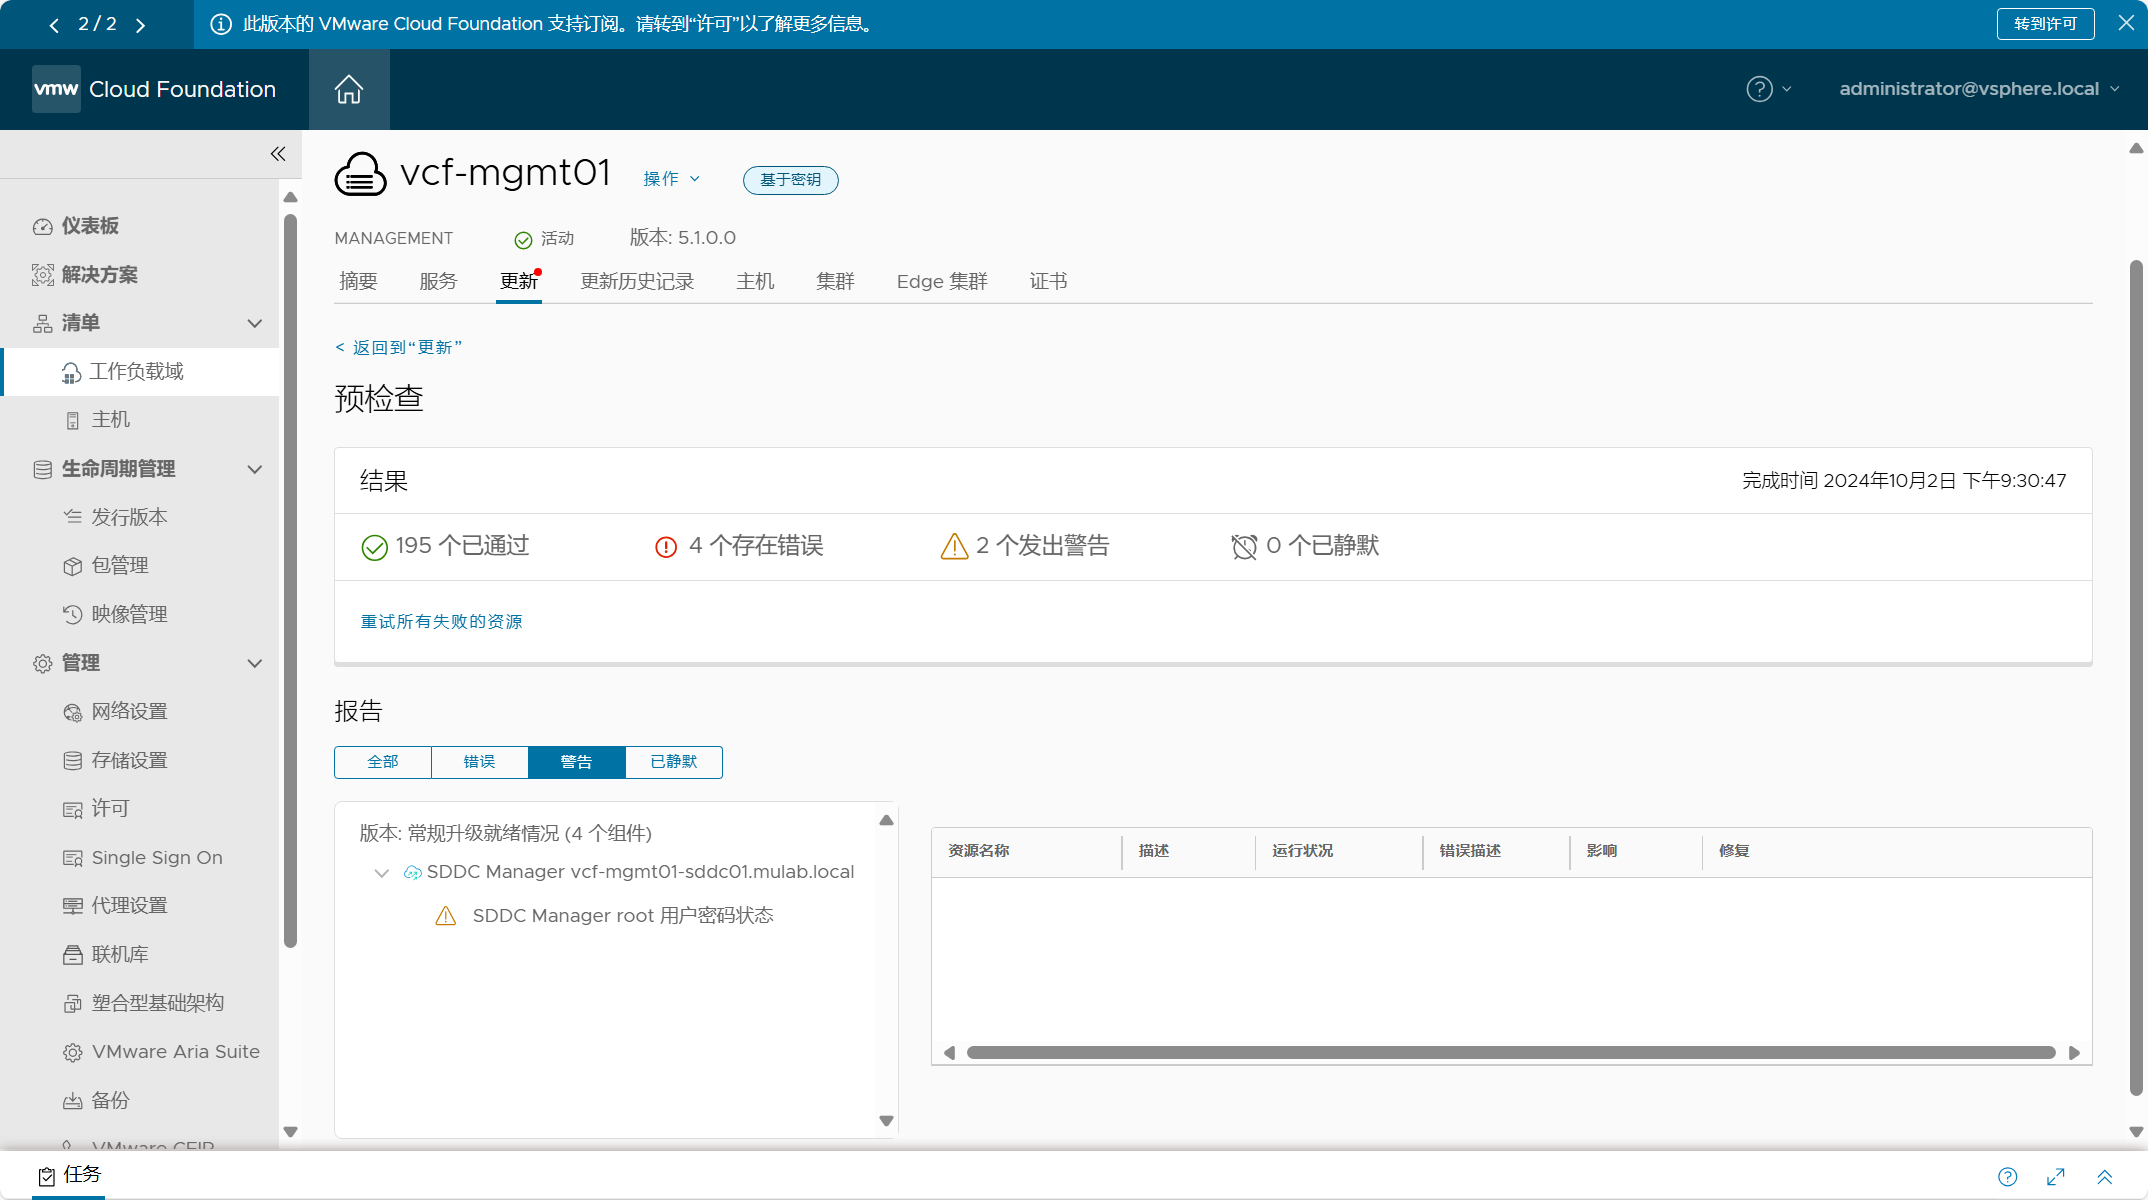Image resolution: width=2148 pixels, height=1200 pixels.
Task: Switch to the Edge 集群 tab
Action: tap(942, 281)
